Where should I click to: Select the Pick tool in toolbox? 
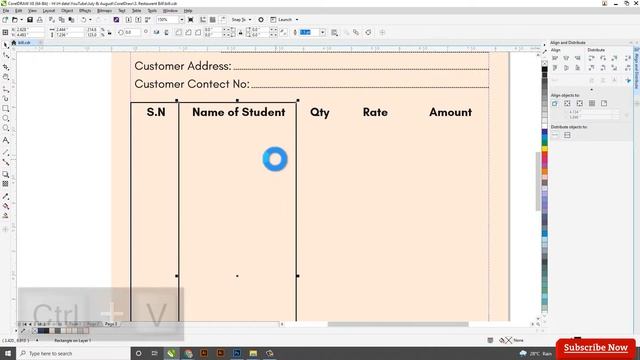[6, 45]
